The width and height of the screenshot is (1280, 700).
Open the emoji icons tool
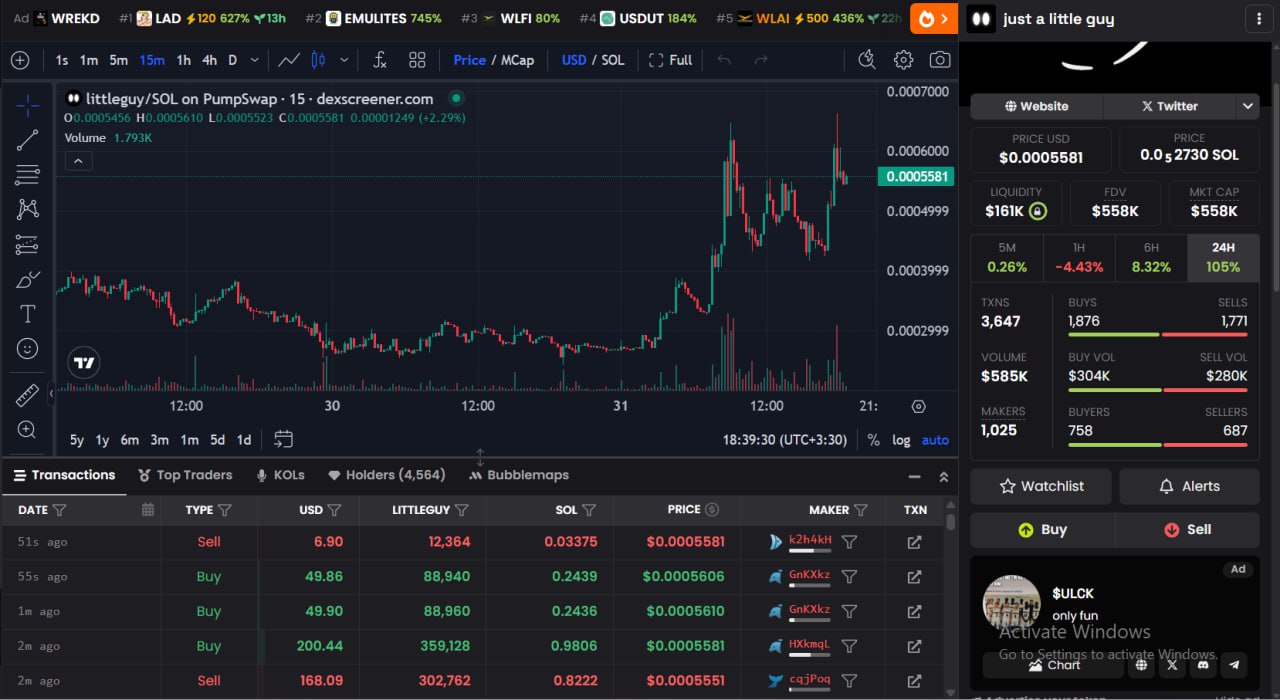point(27,348)
